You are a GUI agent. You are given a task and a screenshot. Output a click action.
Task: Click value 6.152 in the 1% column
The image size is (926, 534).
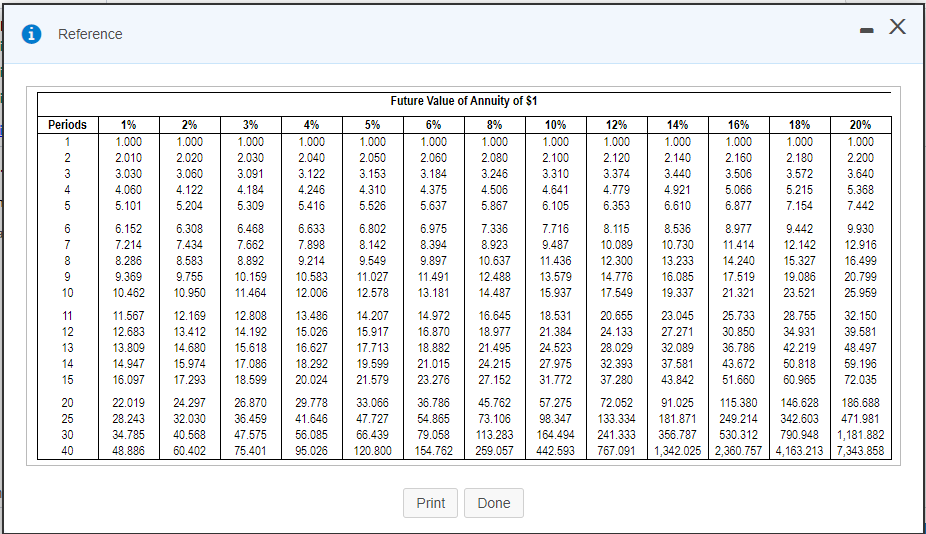(x=128, y=229)
